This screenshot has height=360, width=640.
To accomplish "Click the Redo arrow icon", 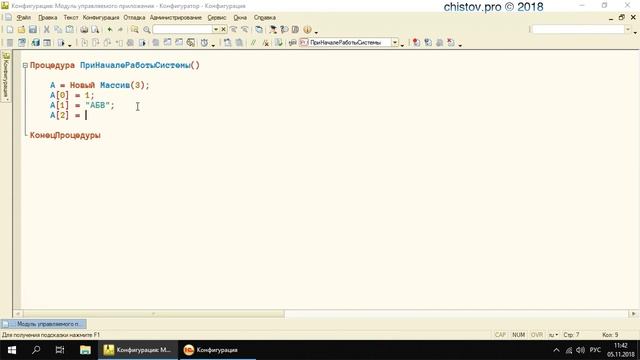I will [x=120, y=29].
